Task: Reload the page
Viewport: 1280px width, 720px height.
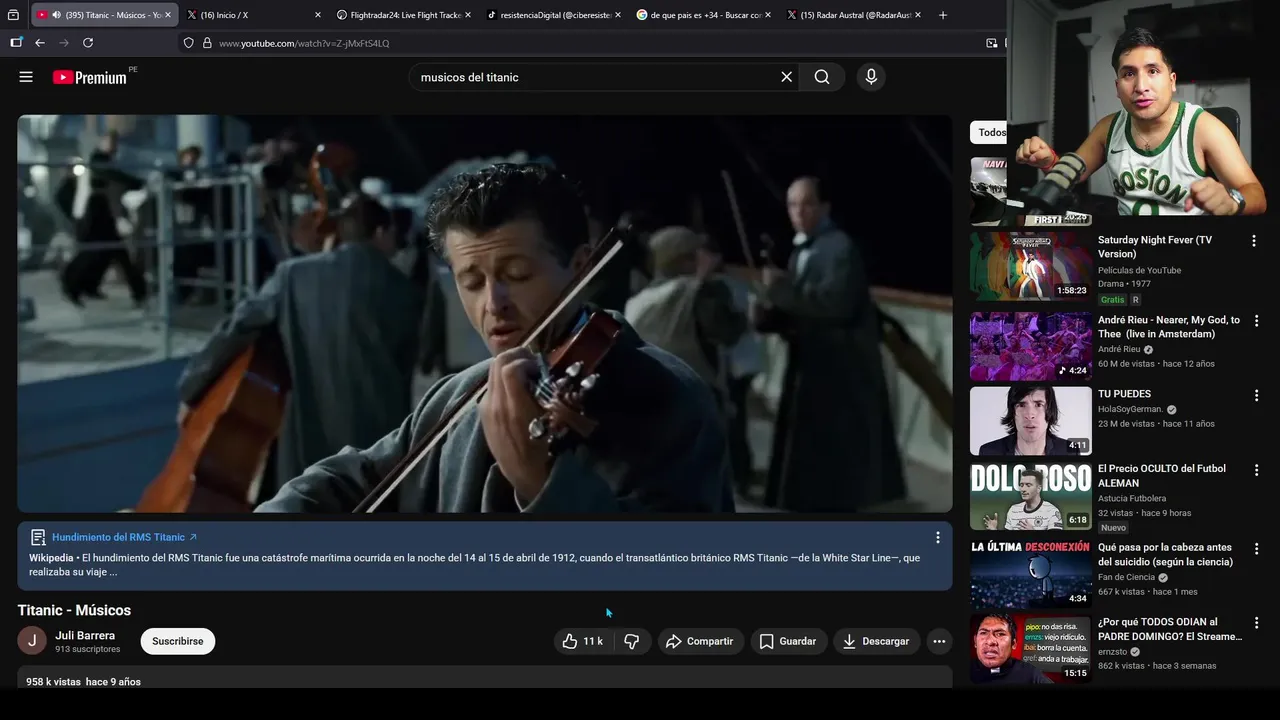Action: pyautogui.click(x=88, y=43)
